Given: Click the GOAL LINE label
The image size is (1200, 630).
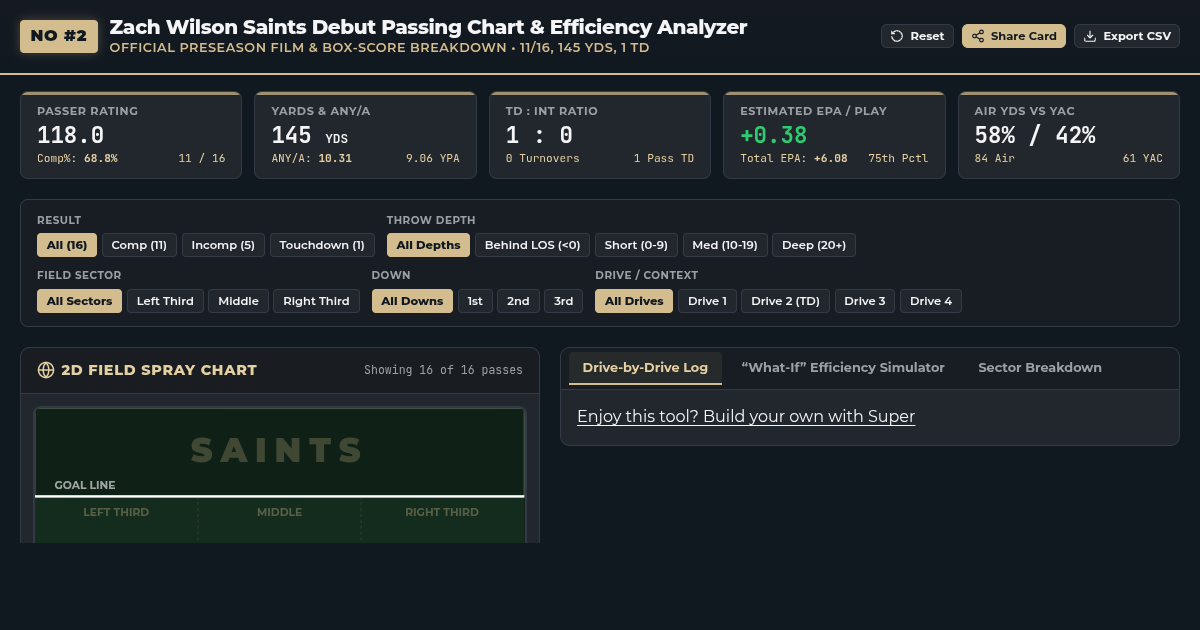Looking at the screenshot, I should (85, 485).
